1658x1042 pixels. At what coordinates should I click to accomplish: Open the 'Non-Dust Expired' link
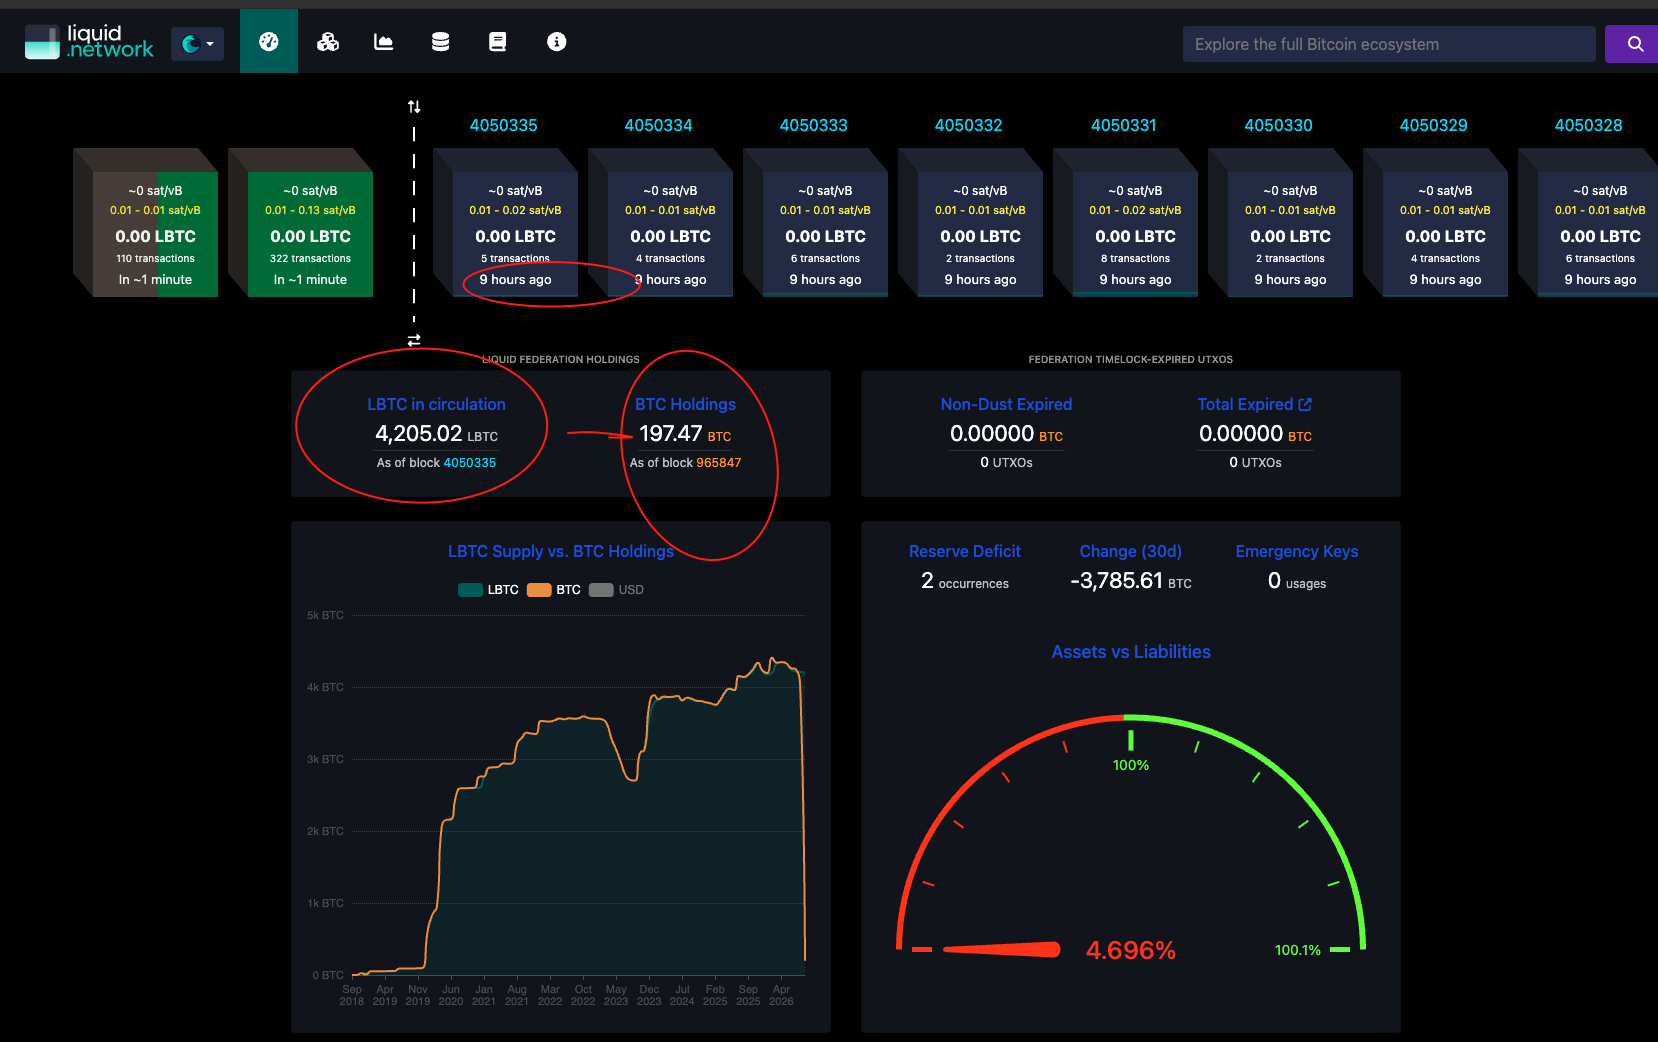pos(1006,404)
